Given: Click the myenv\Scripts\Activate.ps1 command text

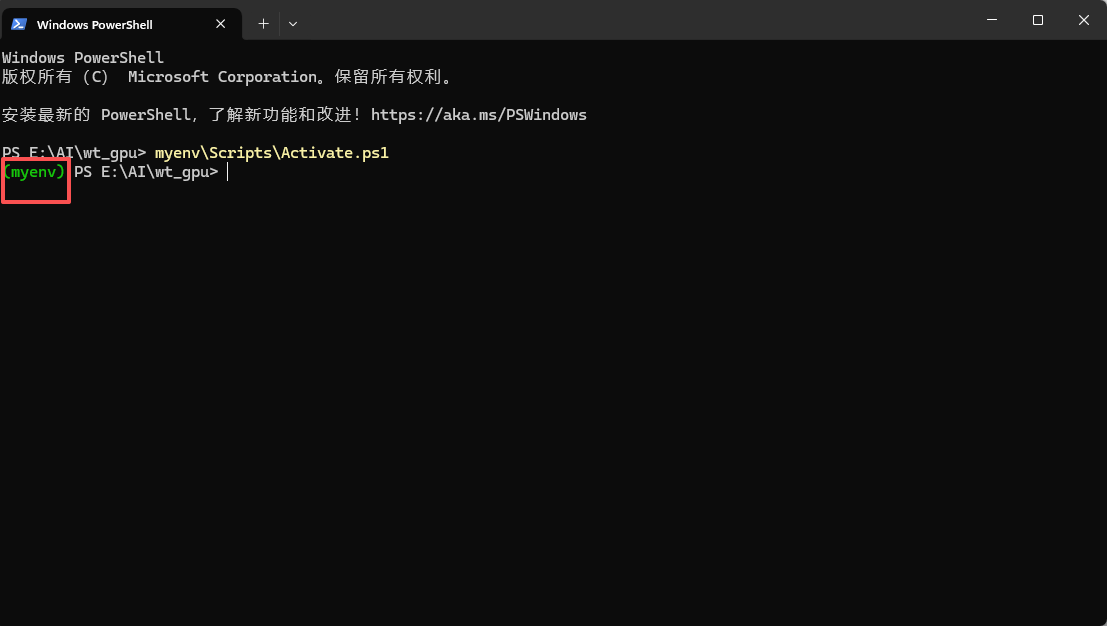Looking at the screenshot, I should tap(272, 153).
